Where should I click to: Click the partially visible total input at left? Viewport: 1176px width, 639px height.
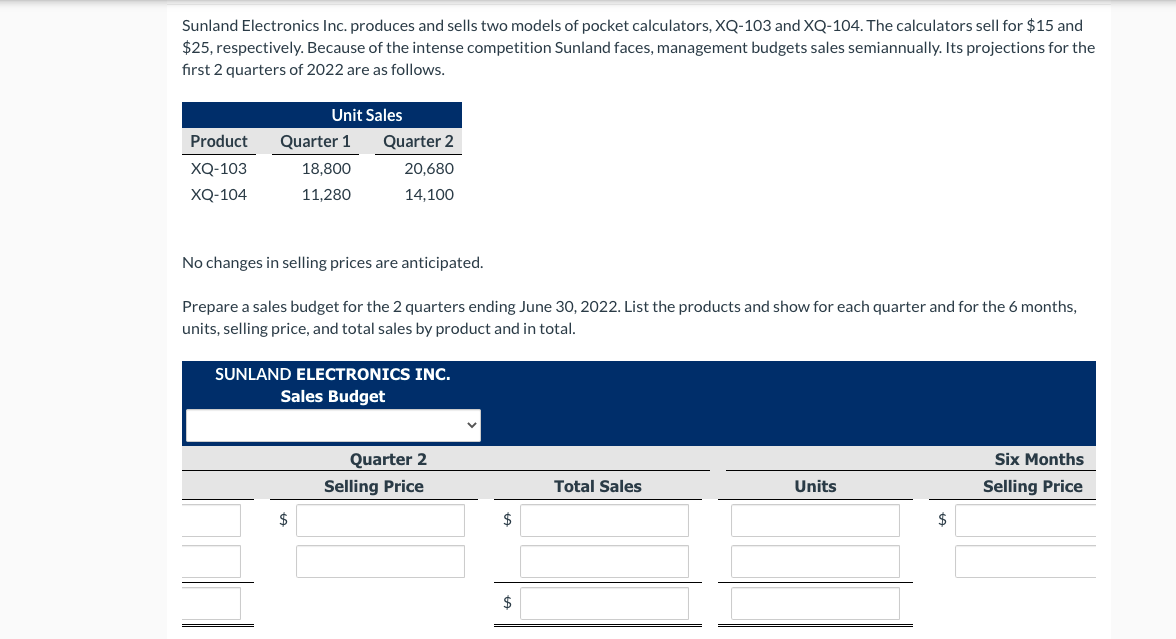pos(212,604)
